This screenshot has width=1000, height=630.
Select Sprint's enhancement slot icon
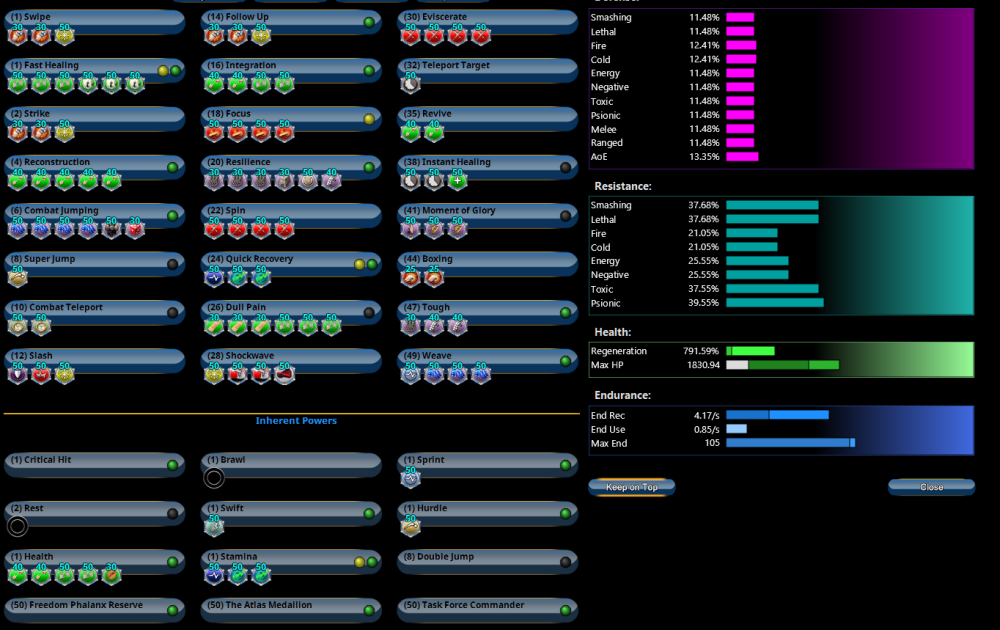pos(410,478)
